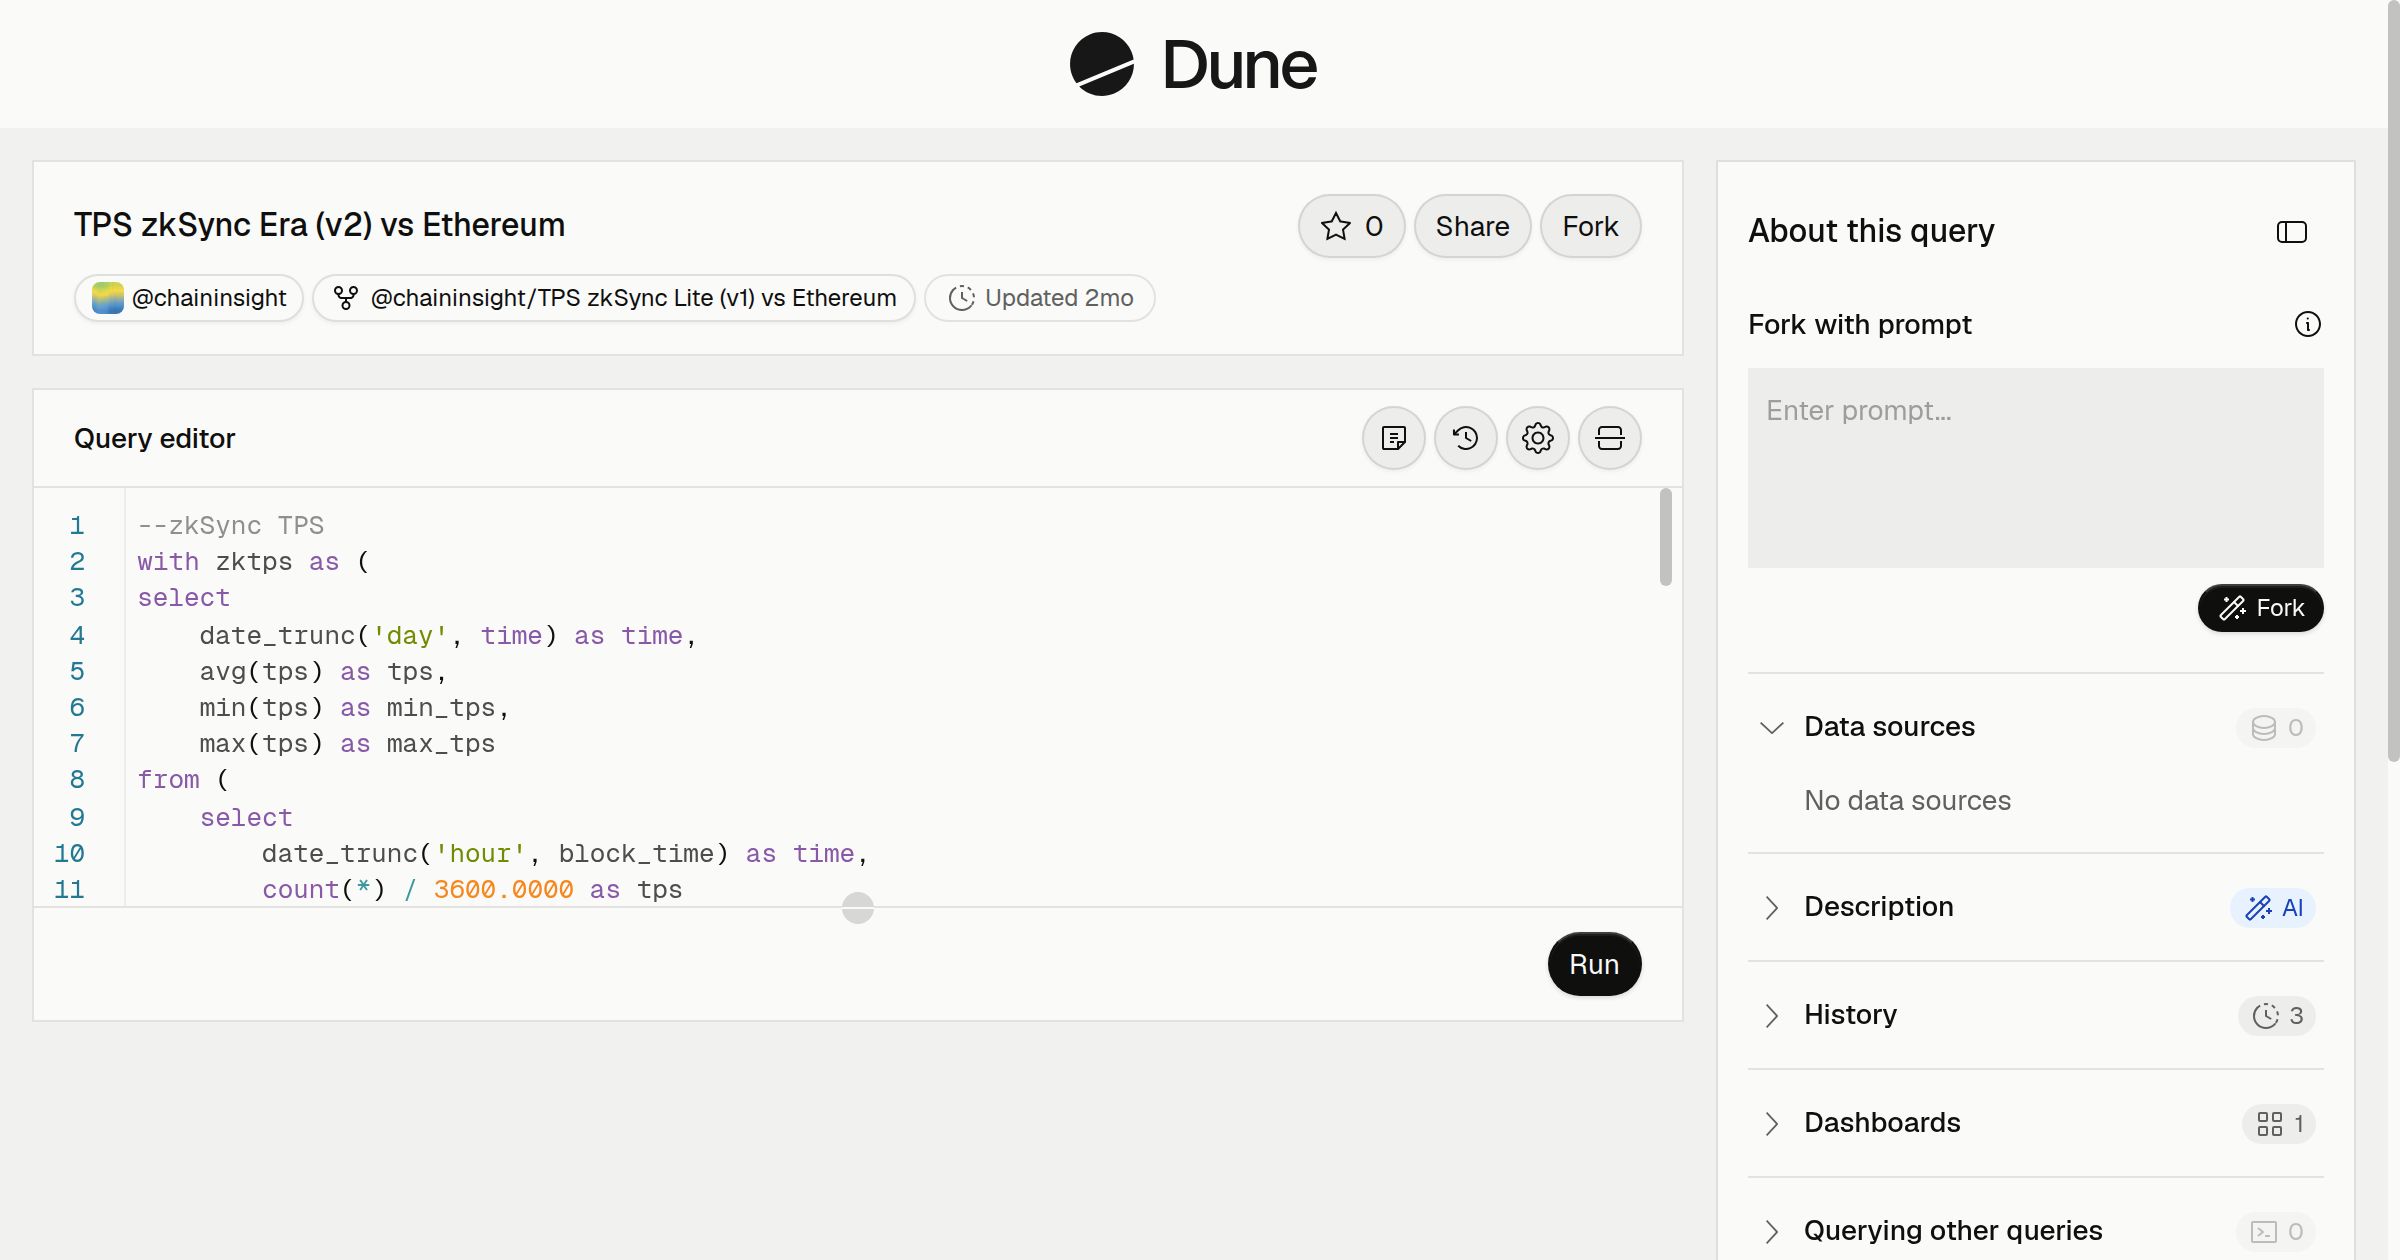Click code line 1 comment --zkSync TPS
This screenshot has width=2400, height=1260.
point(230,526)
